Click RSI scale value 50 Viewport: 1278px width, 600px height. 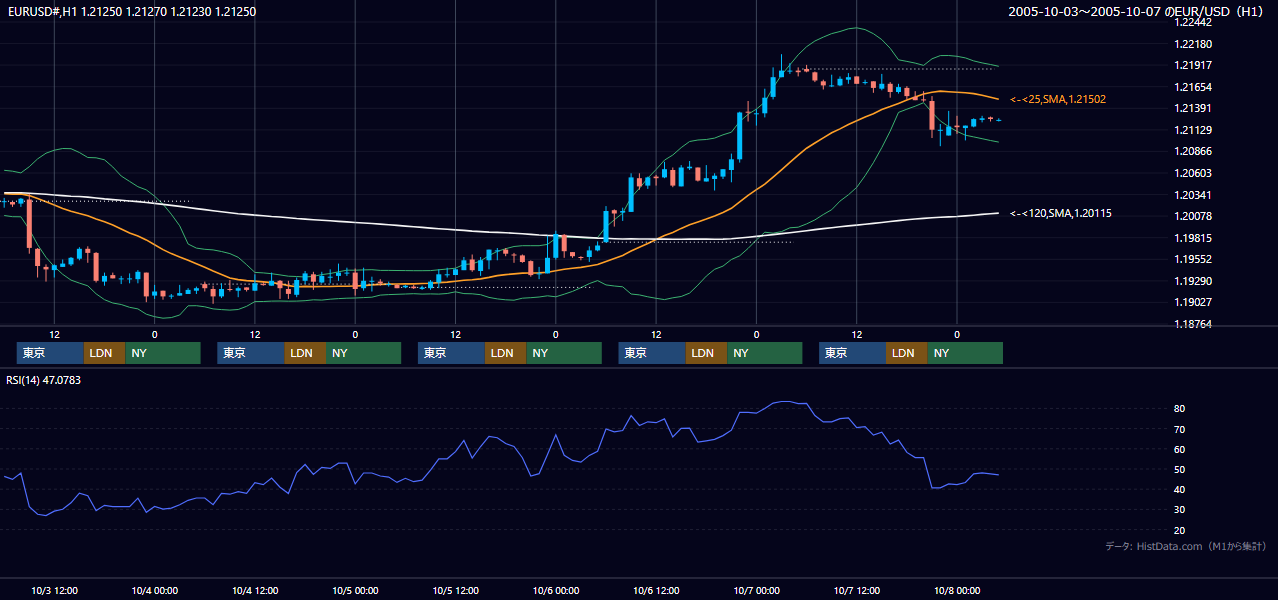click(1180, 469)
